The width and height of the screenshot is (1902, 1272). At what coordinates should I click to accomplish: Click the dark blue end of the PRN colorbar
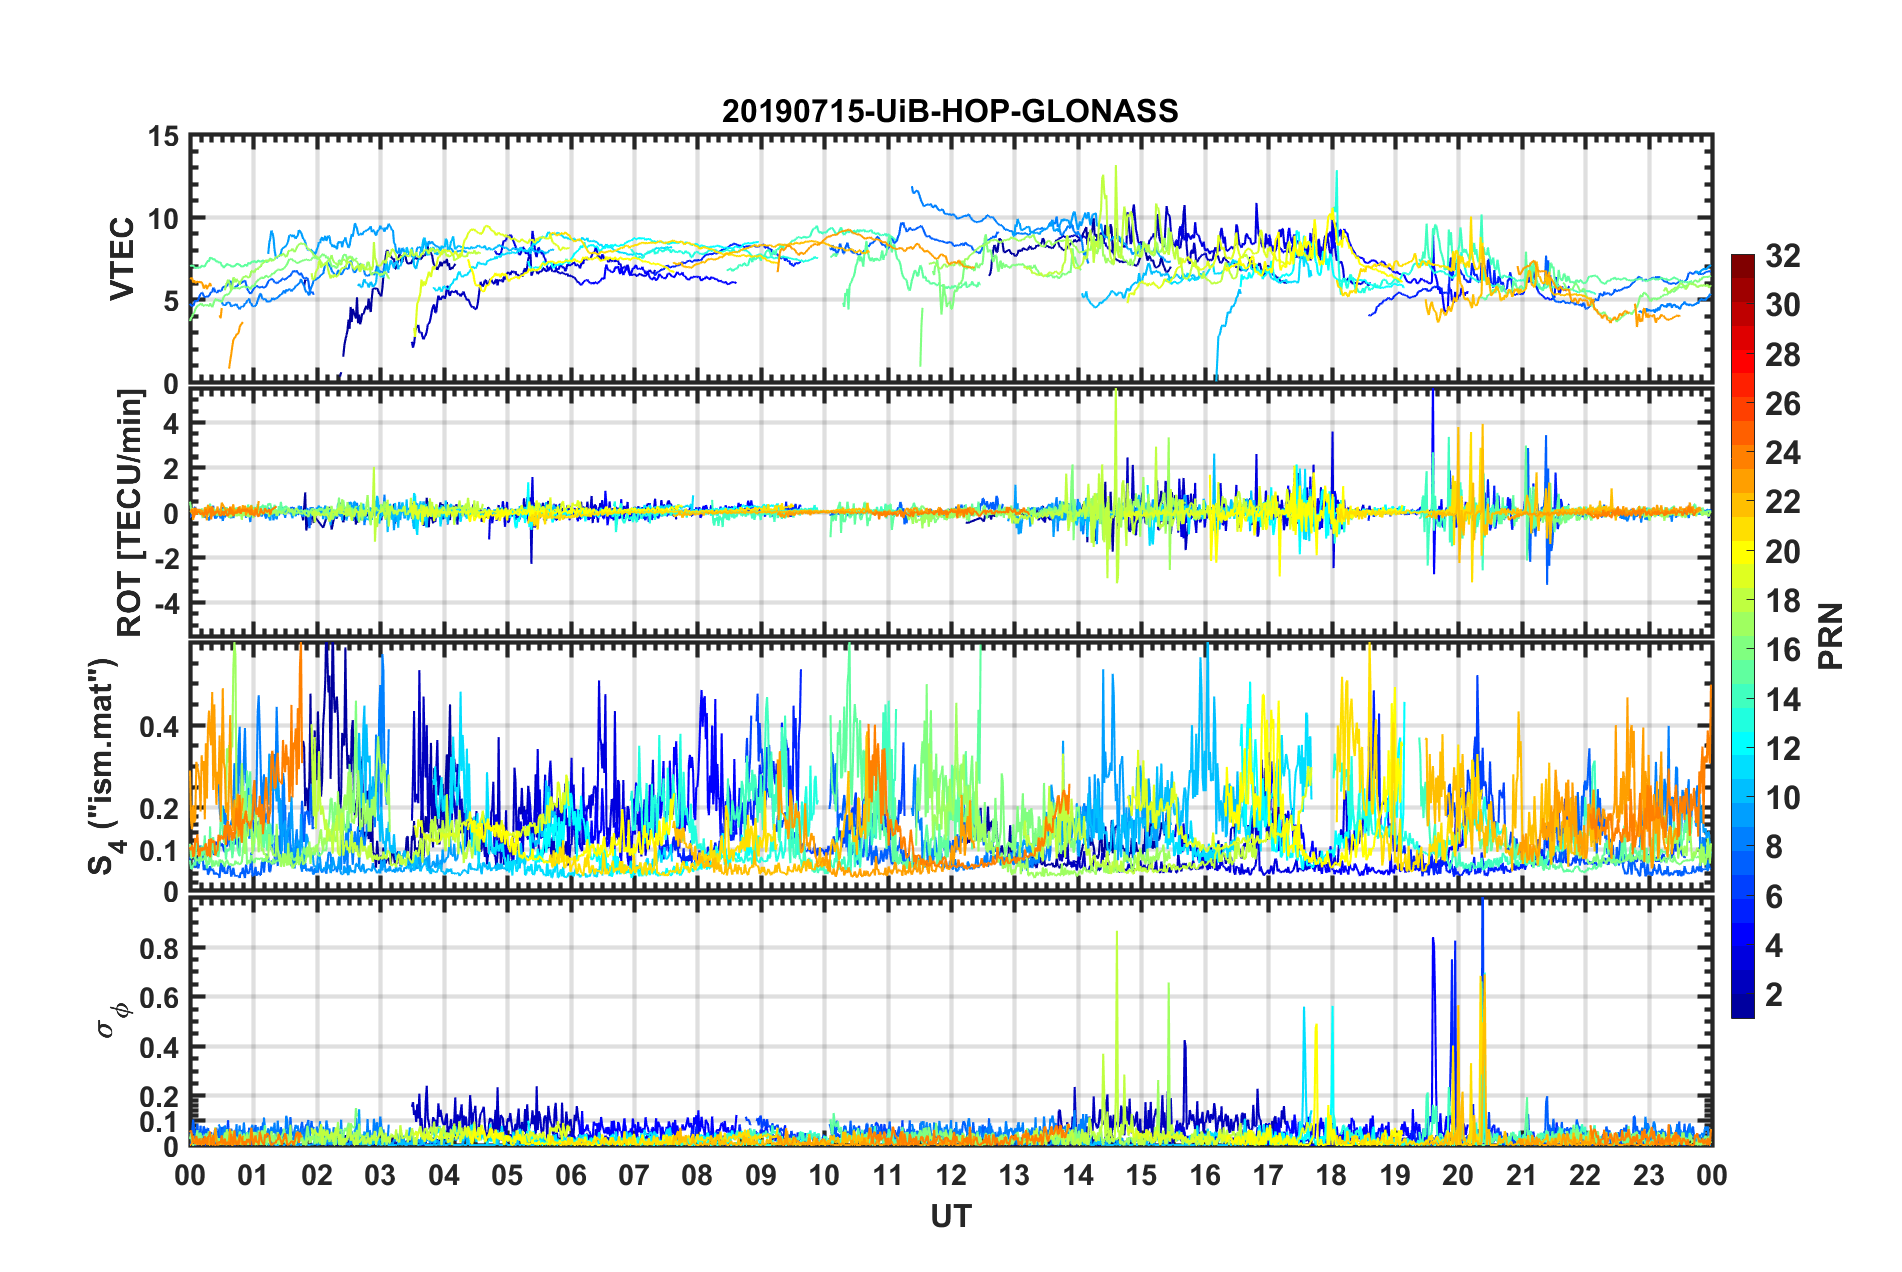[x=1742, y=1008]
